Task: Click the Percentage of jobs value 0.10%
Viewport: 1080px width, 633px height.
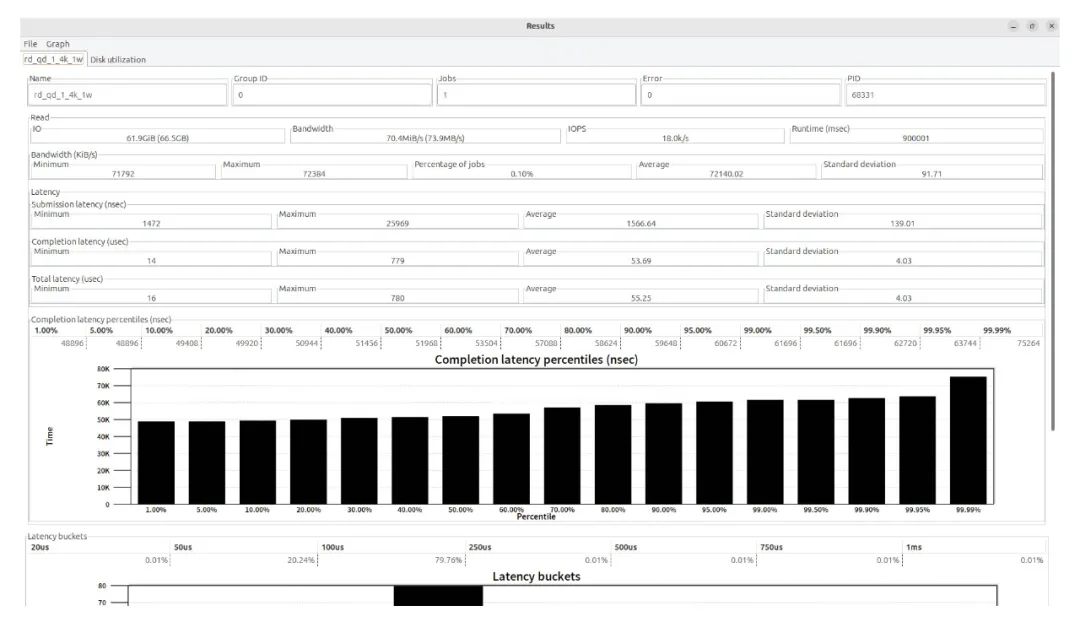Action: coord(521,174)
